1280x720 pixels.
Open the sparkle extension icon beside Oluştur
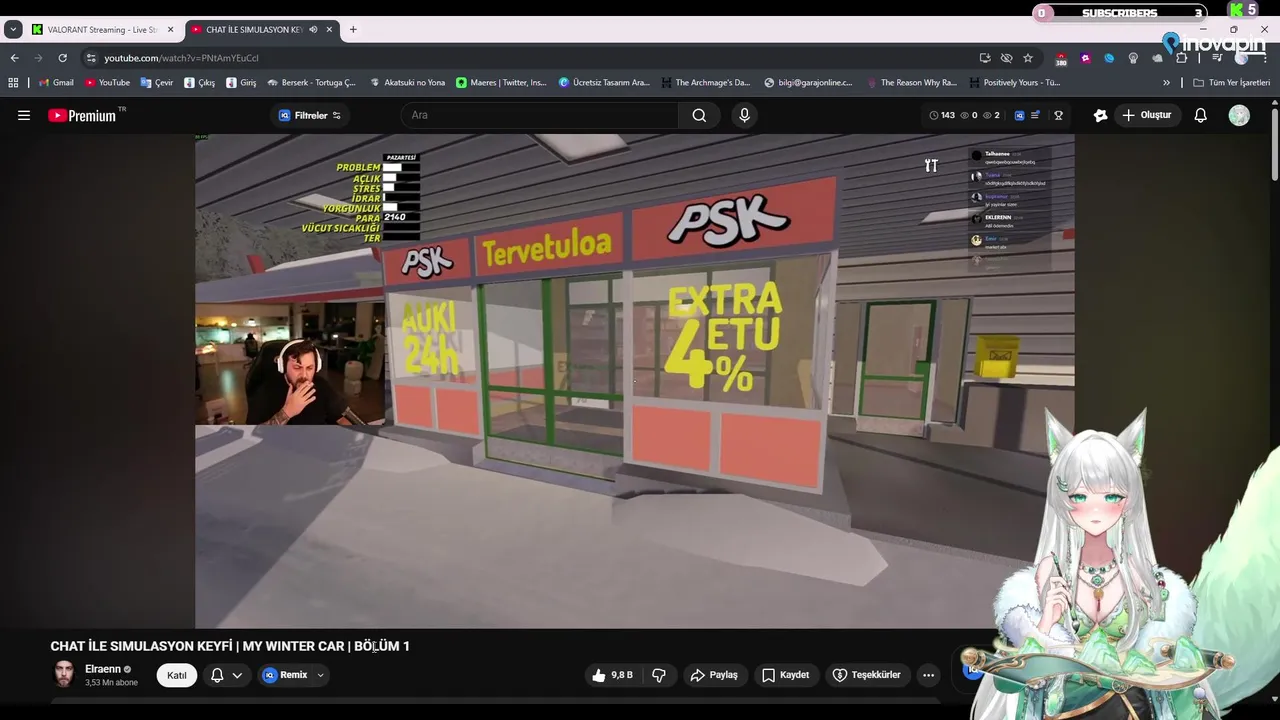tap(1100, 115)
